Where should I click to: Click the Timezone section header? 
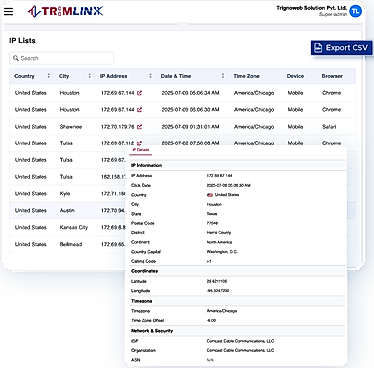(141, 301)
